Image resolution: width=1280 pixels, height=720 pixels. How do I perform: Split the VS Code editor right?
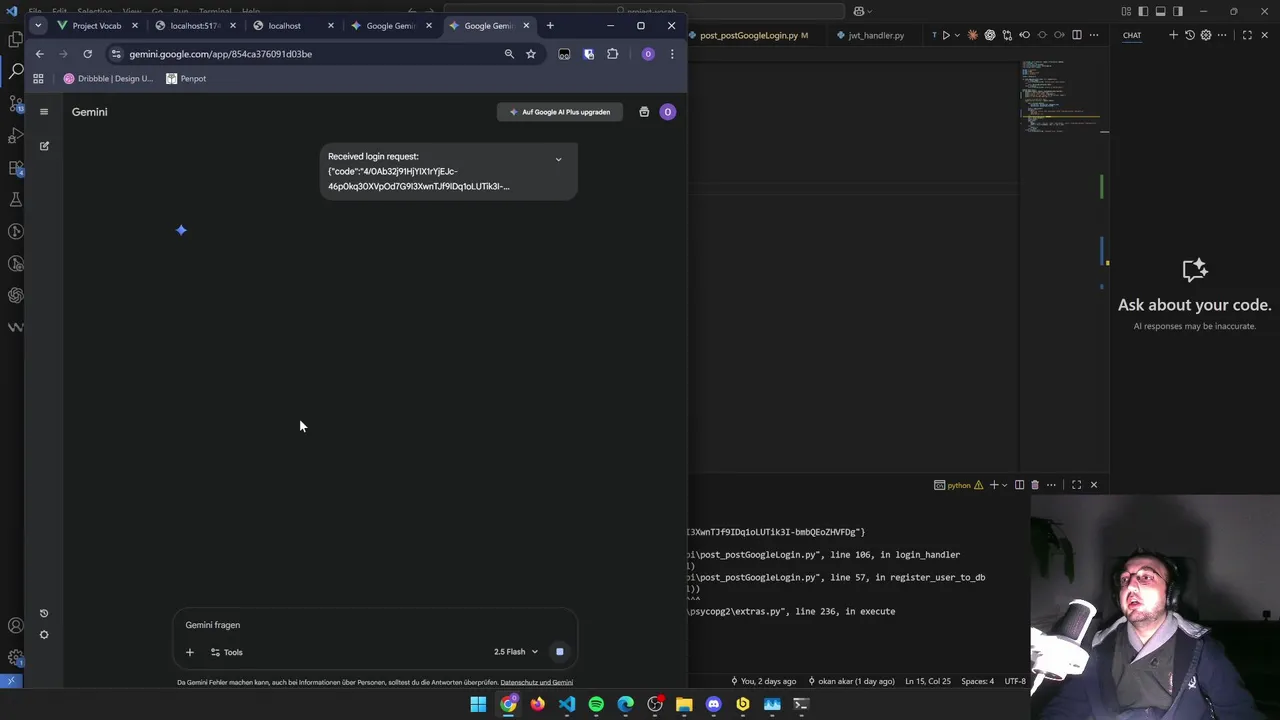(x=1077, y=35)
